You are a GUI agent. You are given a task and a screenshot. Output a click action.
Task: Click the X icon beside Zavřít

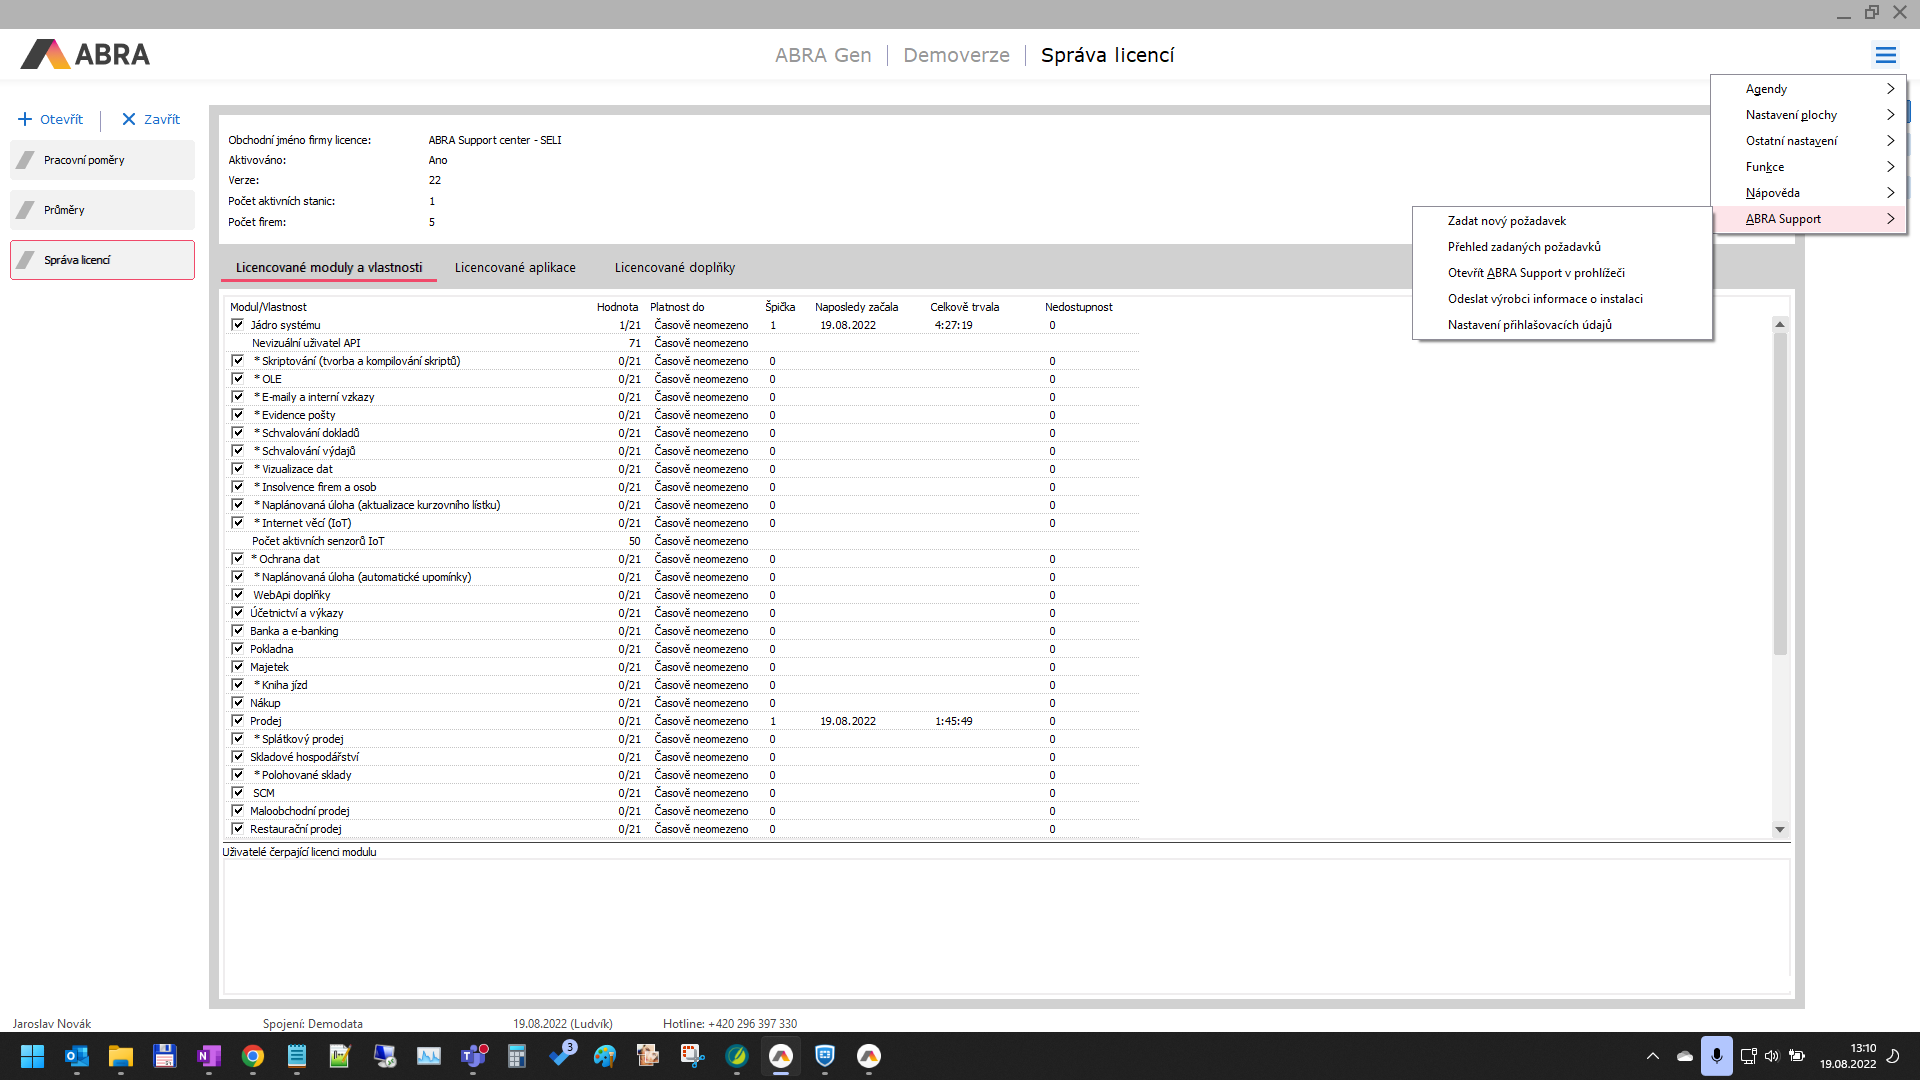pyautogui.click(x=129, y=119)
